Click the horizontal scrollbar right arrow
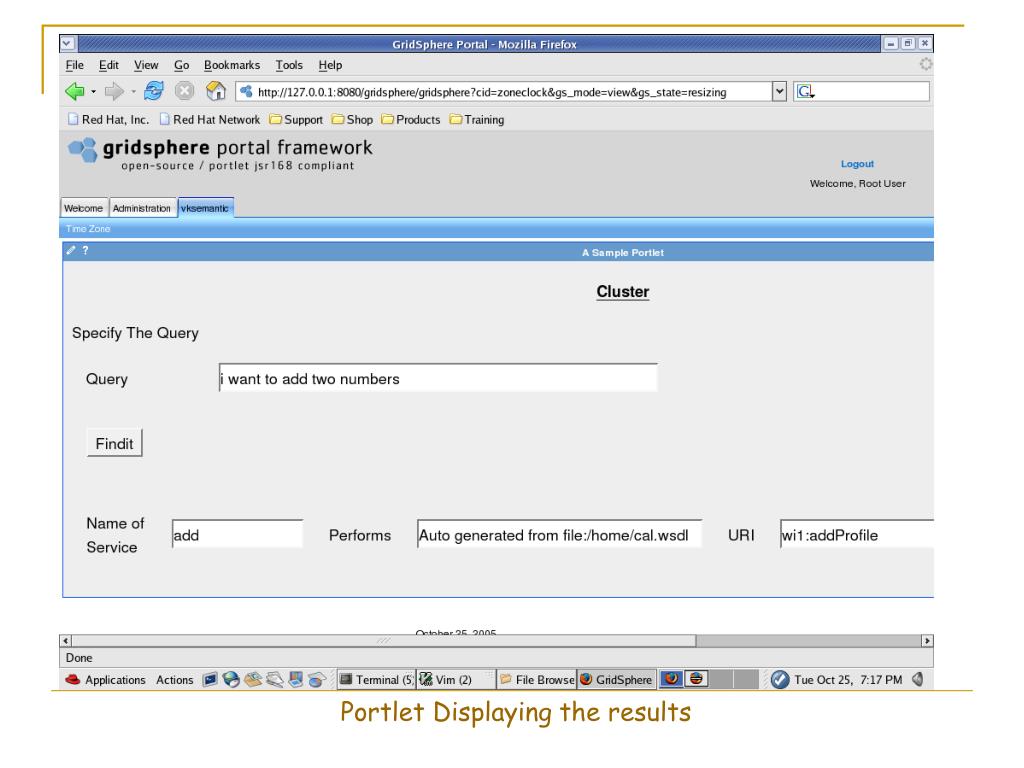Viewport: 1024px width, 768px height. [x=927, y=641]
